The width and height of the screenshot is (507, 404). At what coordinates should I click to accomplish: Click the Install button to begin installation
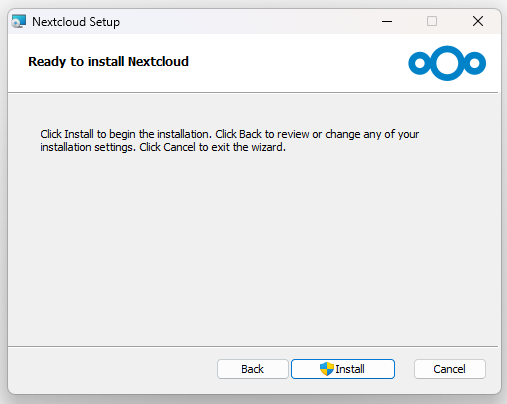(343, 369)
